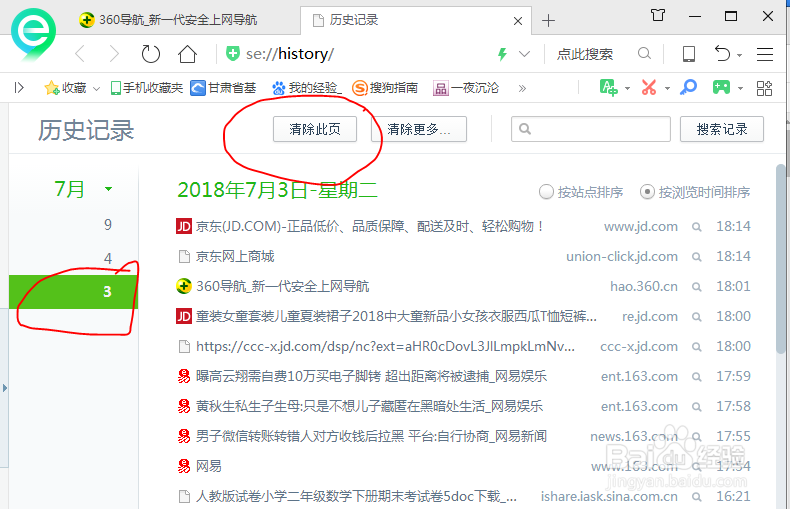Open a new tab with plus button
Screen dimensions: 790x509
(548, 21)
